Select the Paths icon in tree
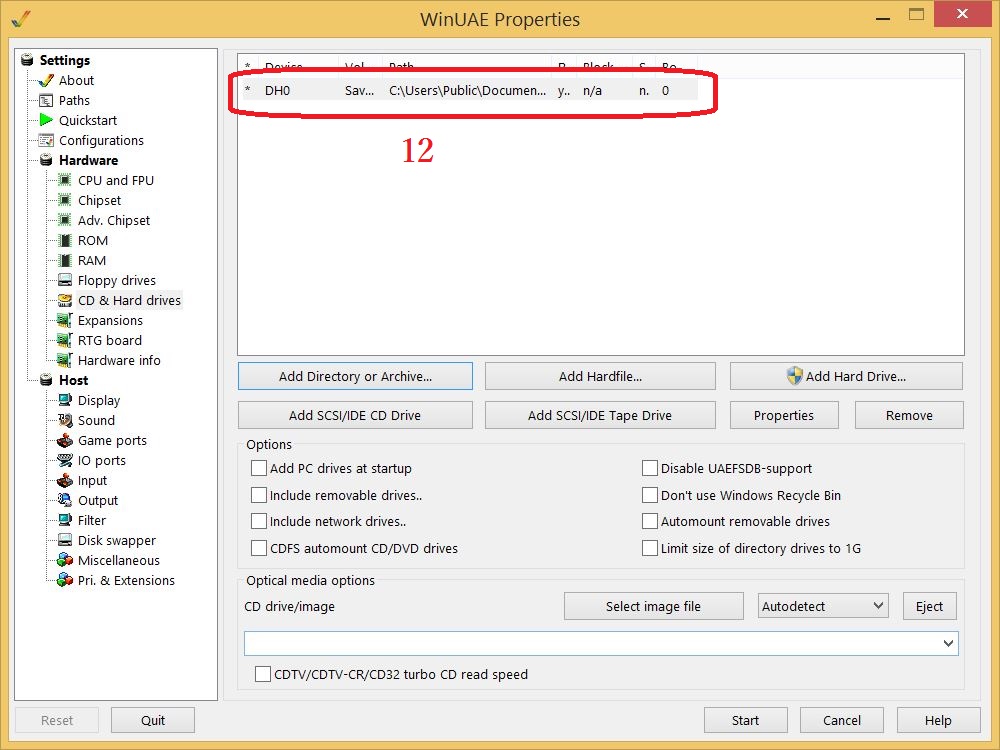The image size is (1000, 750). pos(46,100)
